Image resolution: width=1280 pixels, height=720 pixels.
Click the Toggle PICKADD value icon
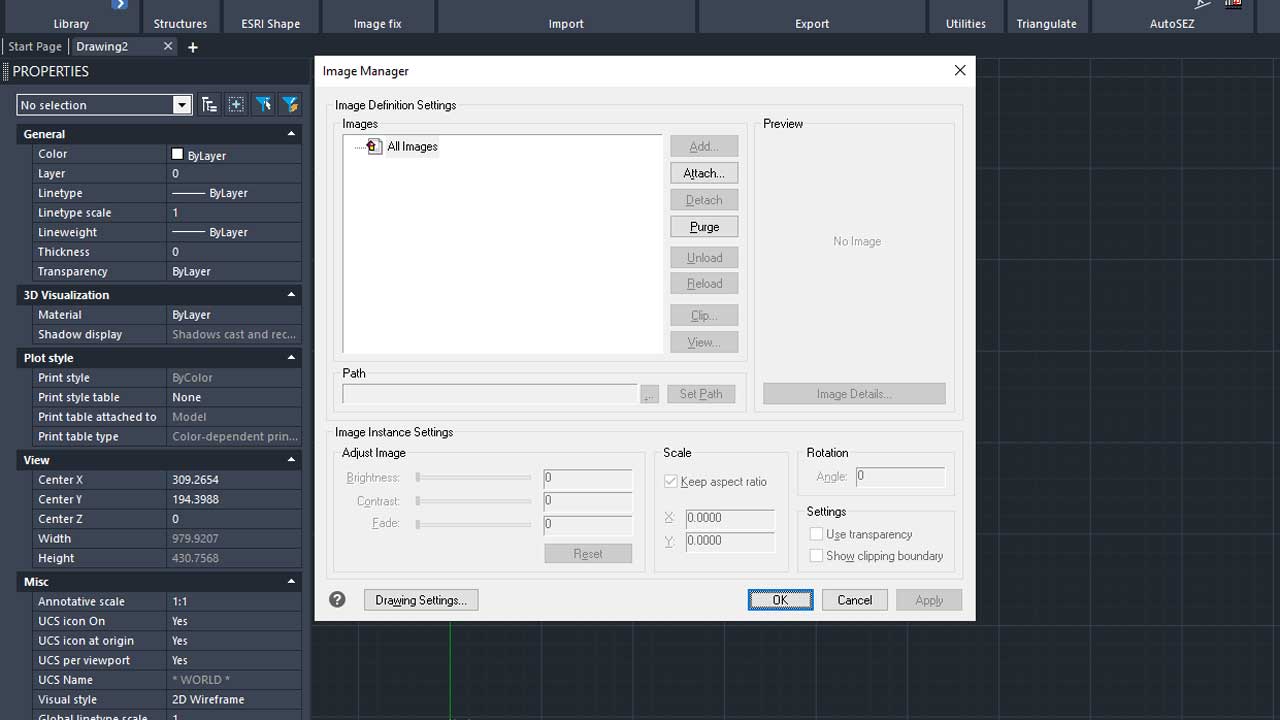[x=209, y=105]
